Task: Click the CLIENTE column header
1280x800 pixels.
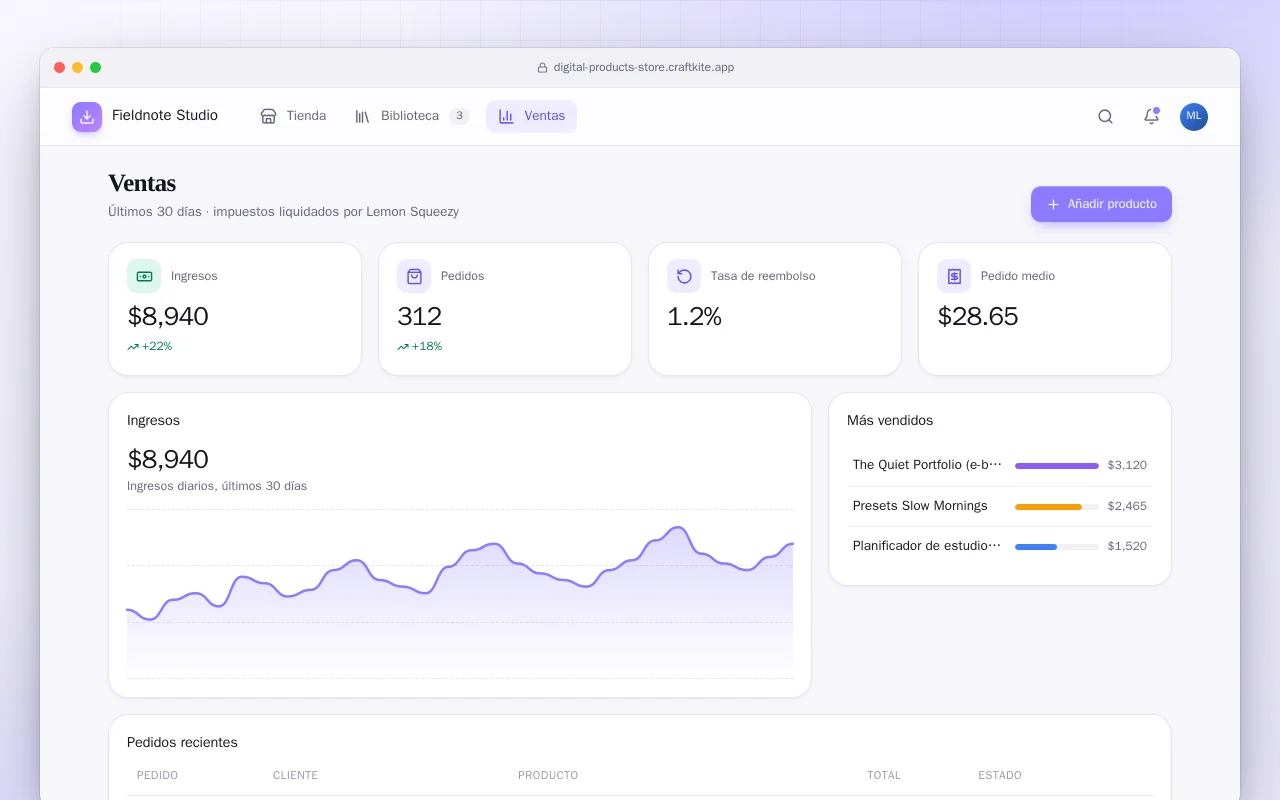Action: [295, 775]
